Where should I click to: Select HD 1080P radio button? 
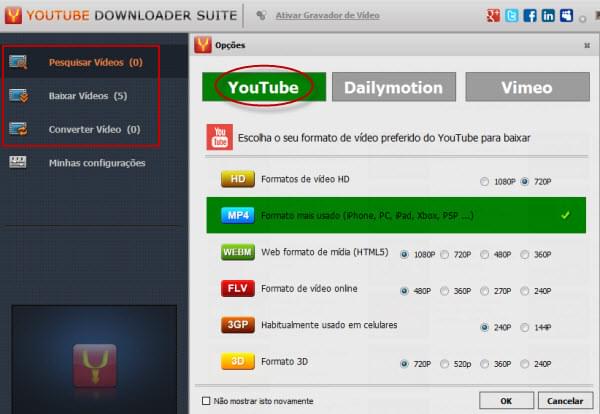tap(484, 181)
